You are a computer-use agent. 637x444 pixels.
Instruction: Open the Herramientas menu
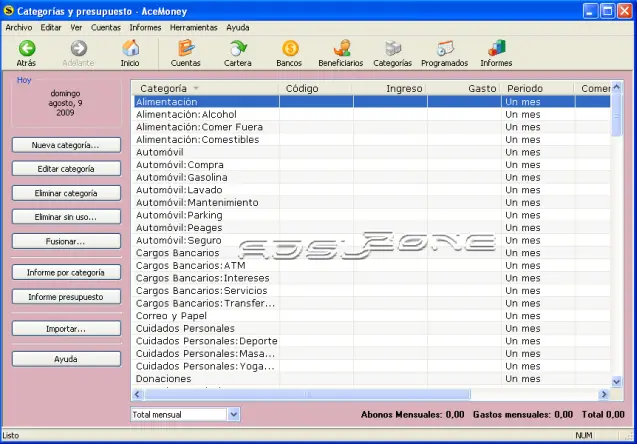pyautogui.click(x=193, y=28)
